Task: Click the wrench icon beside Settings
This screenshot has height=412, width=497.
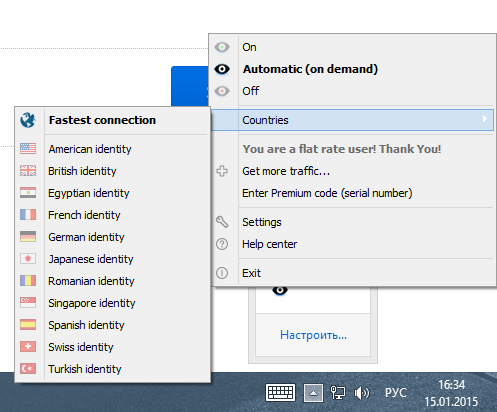Action: pos(222,222)
